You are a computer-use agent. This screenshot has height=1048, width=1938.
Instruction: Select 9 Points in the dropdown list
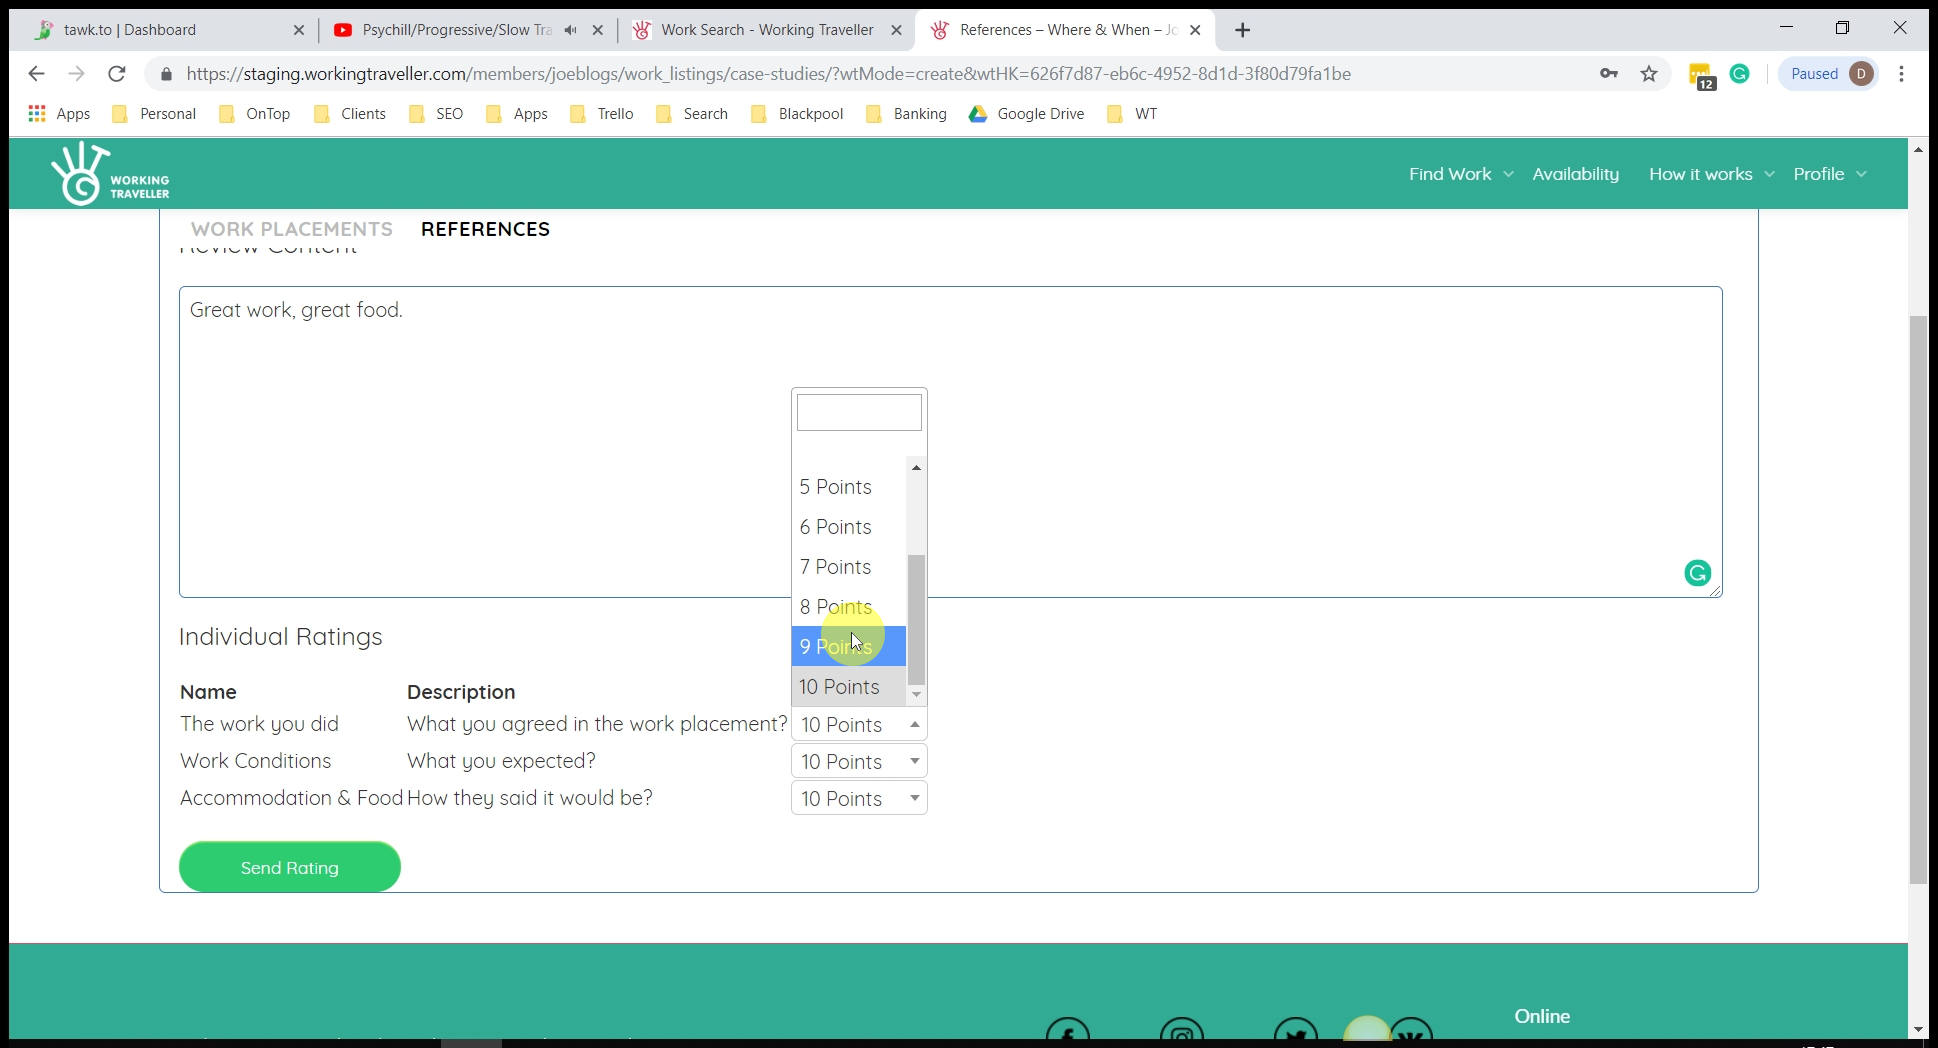(x=848, y=647)
